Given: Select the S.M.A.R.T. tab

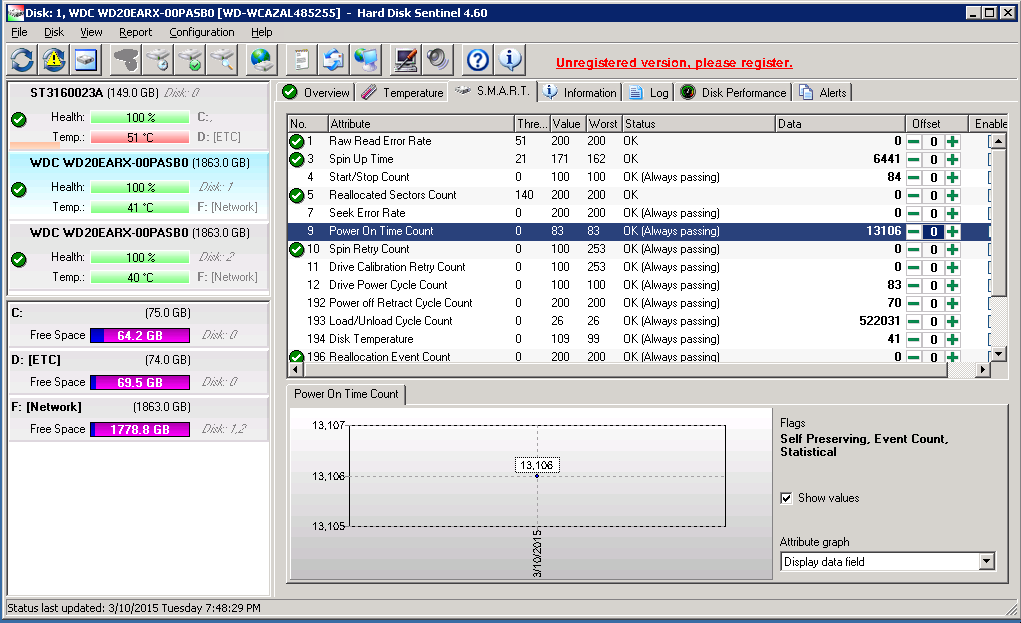Looking at the screenshot, I should [493, 91].
